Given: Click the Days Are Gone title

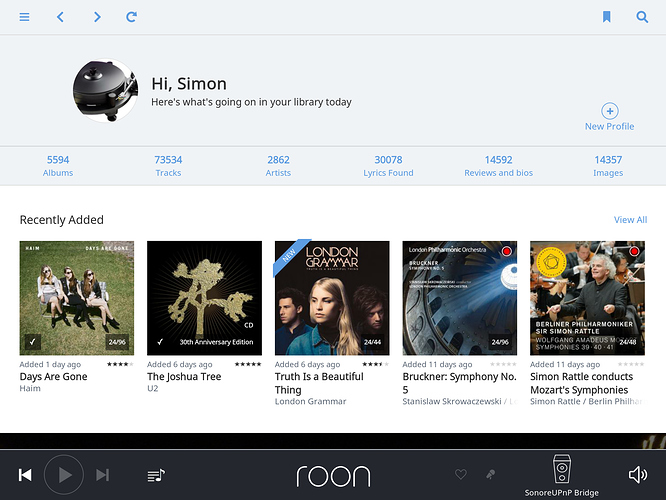Looking at the screenshot, I should 54,377.
